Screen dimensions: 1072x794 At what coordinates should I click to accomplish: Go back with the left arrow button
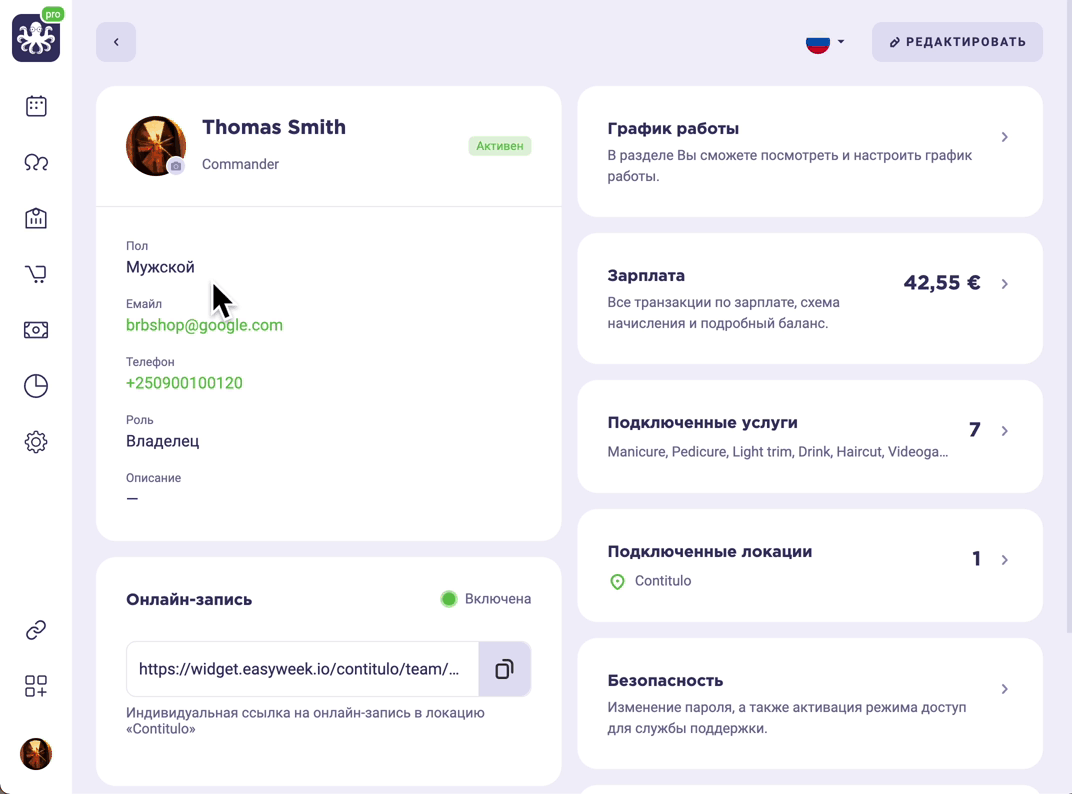click(116, 42)
